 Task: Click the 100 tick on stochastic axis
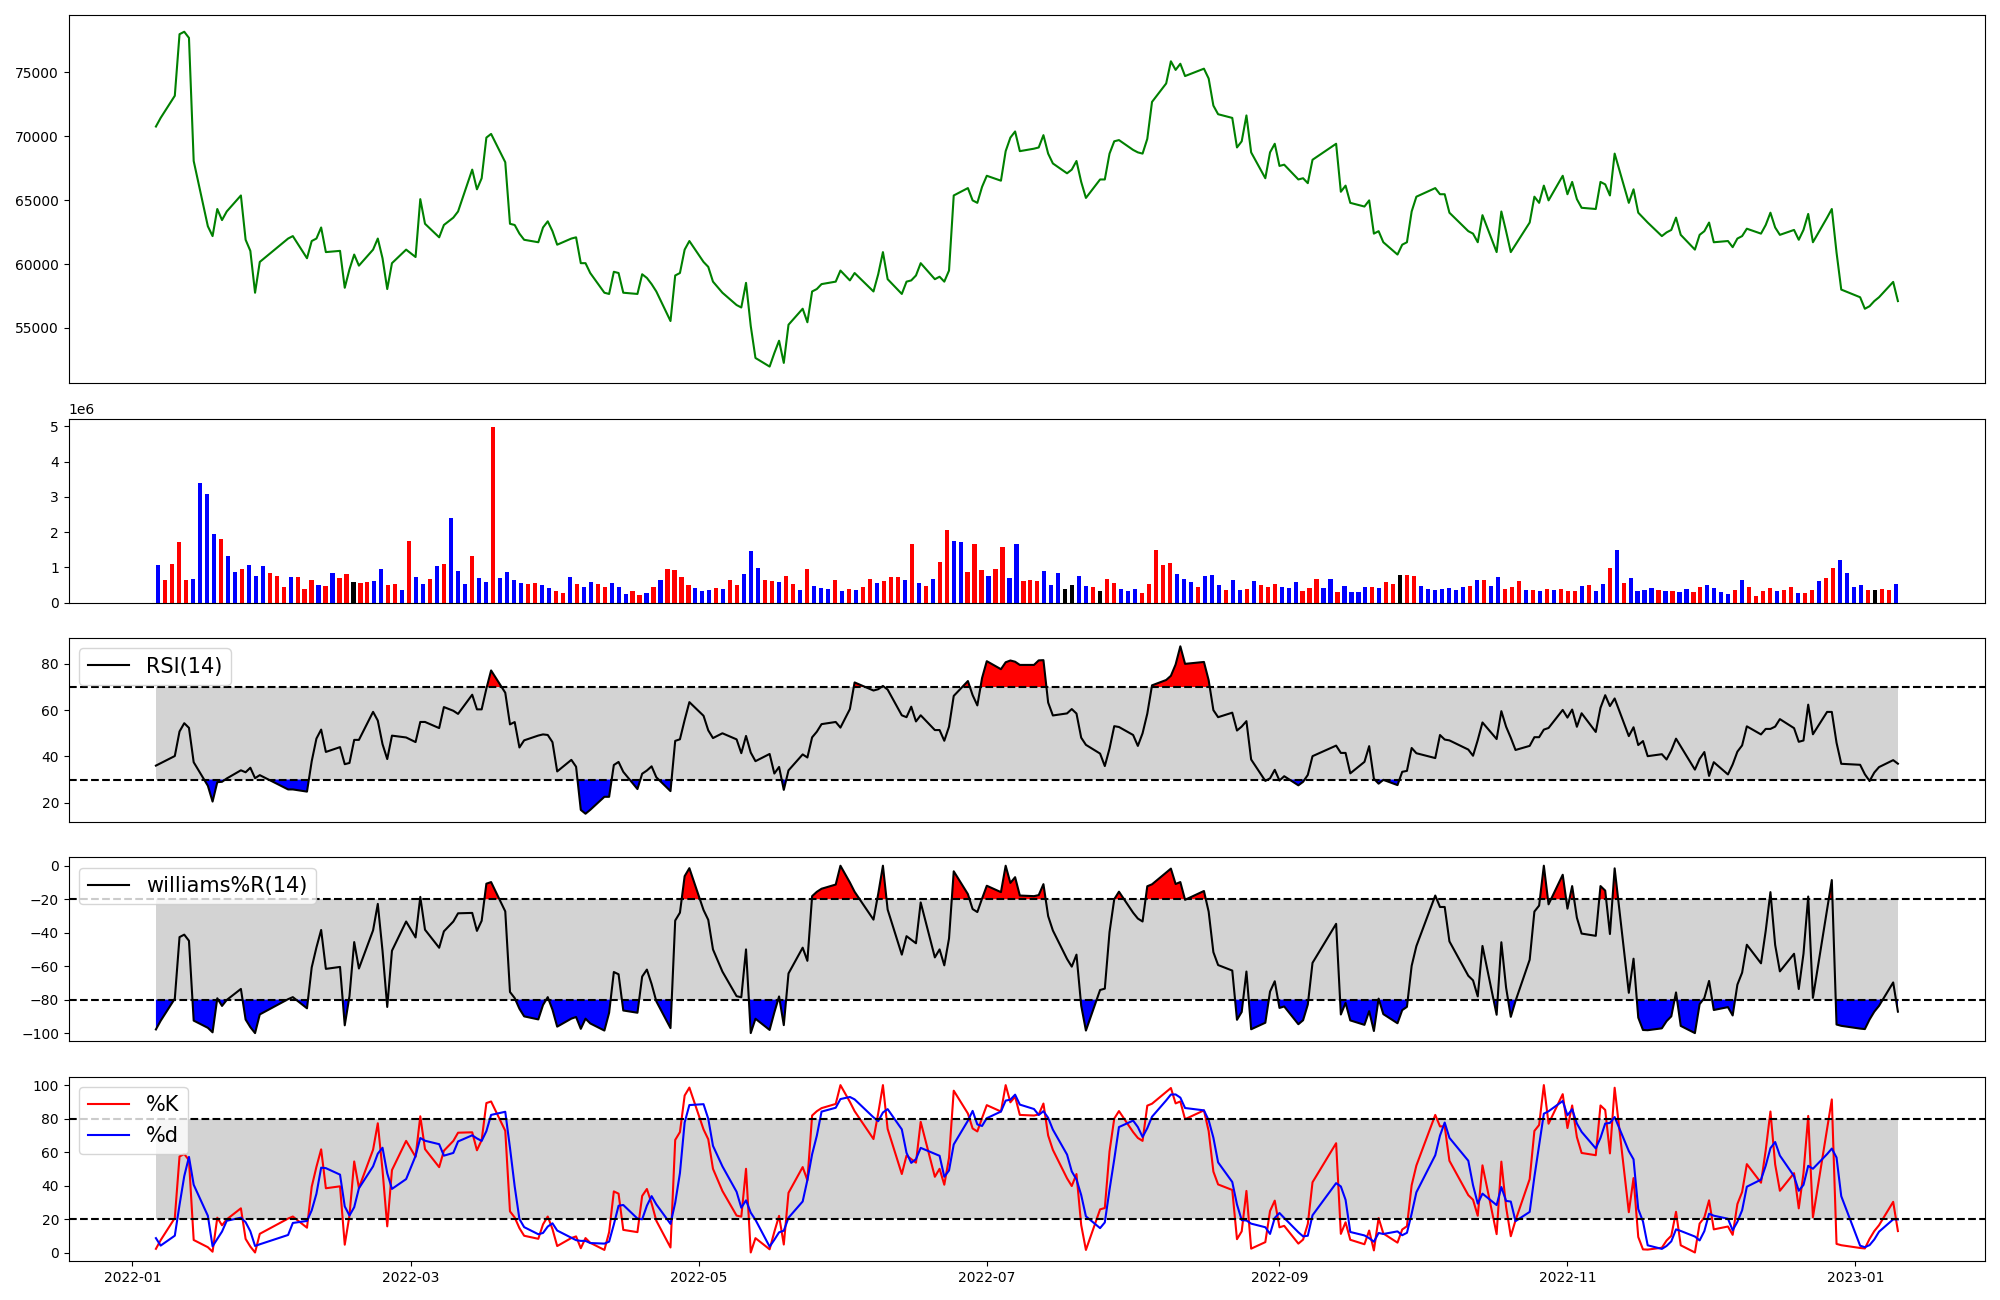click(x=46, y=1086)
